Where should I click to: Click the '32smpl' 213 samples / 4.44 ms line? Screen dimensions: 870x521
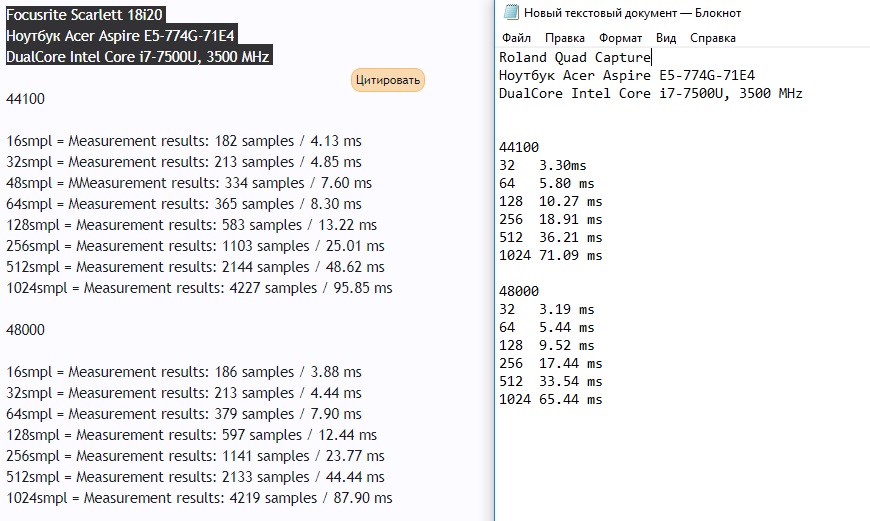tap(184, 393)
